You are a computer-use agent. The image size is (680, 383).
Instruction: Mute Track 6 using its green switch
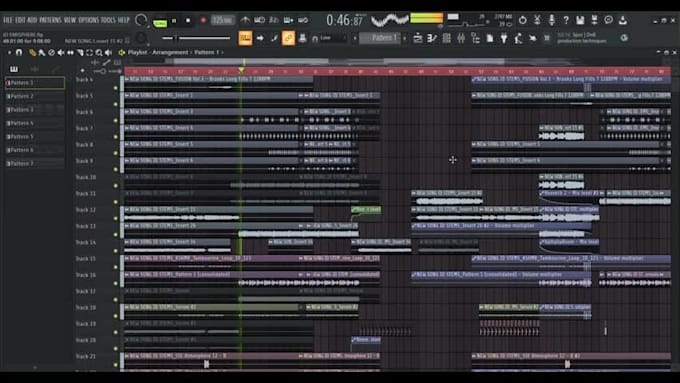pos(115,121)
